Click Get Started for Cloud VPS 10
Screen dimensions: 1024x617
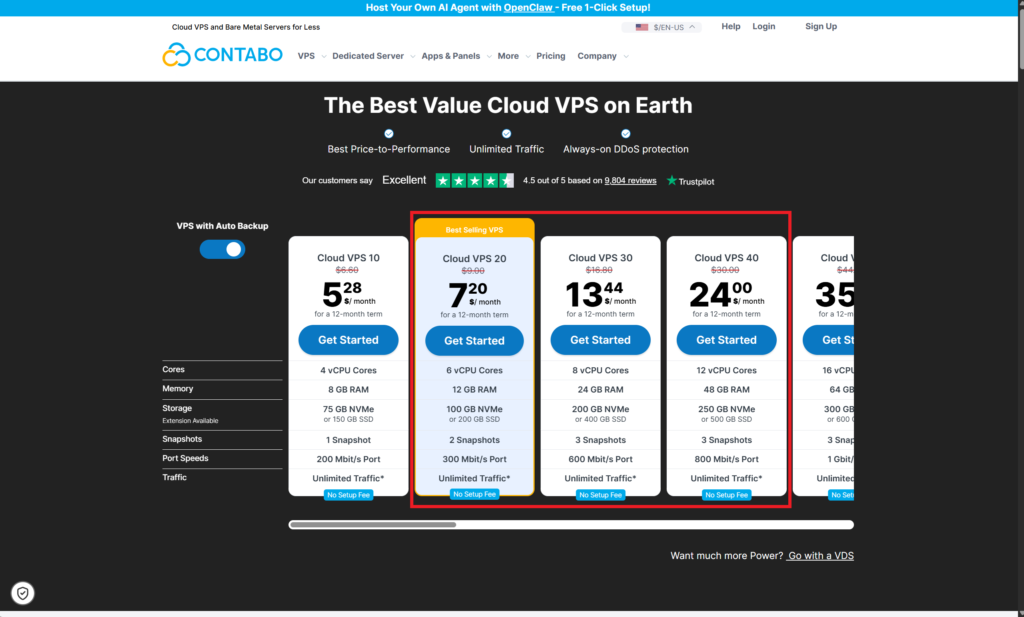(x=348, y=340)
